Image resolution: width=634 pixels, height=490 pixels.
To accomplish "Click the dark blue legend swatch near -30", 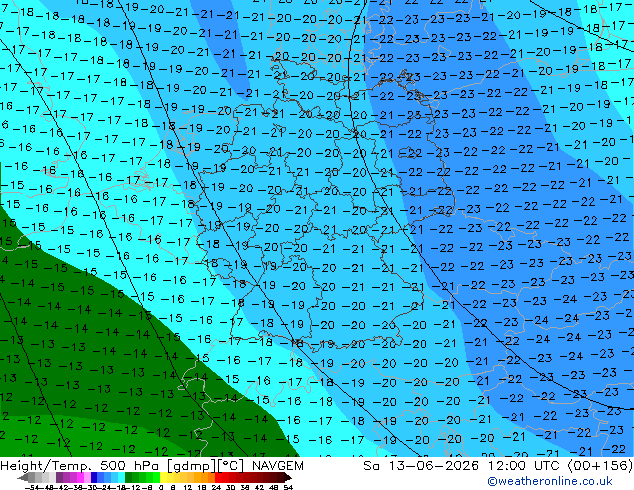I will pos(94,477).
